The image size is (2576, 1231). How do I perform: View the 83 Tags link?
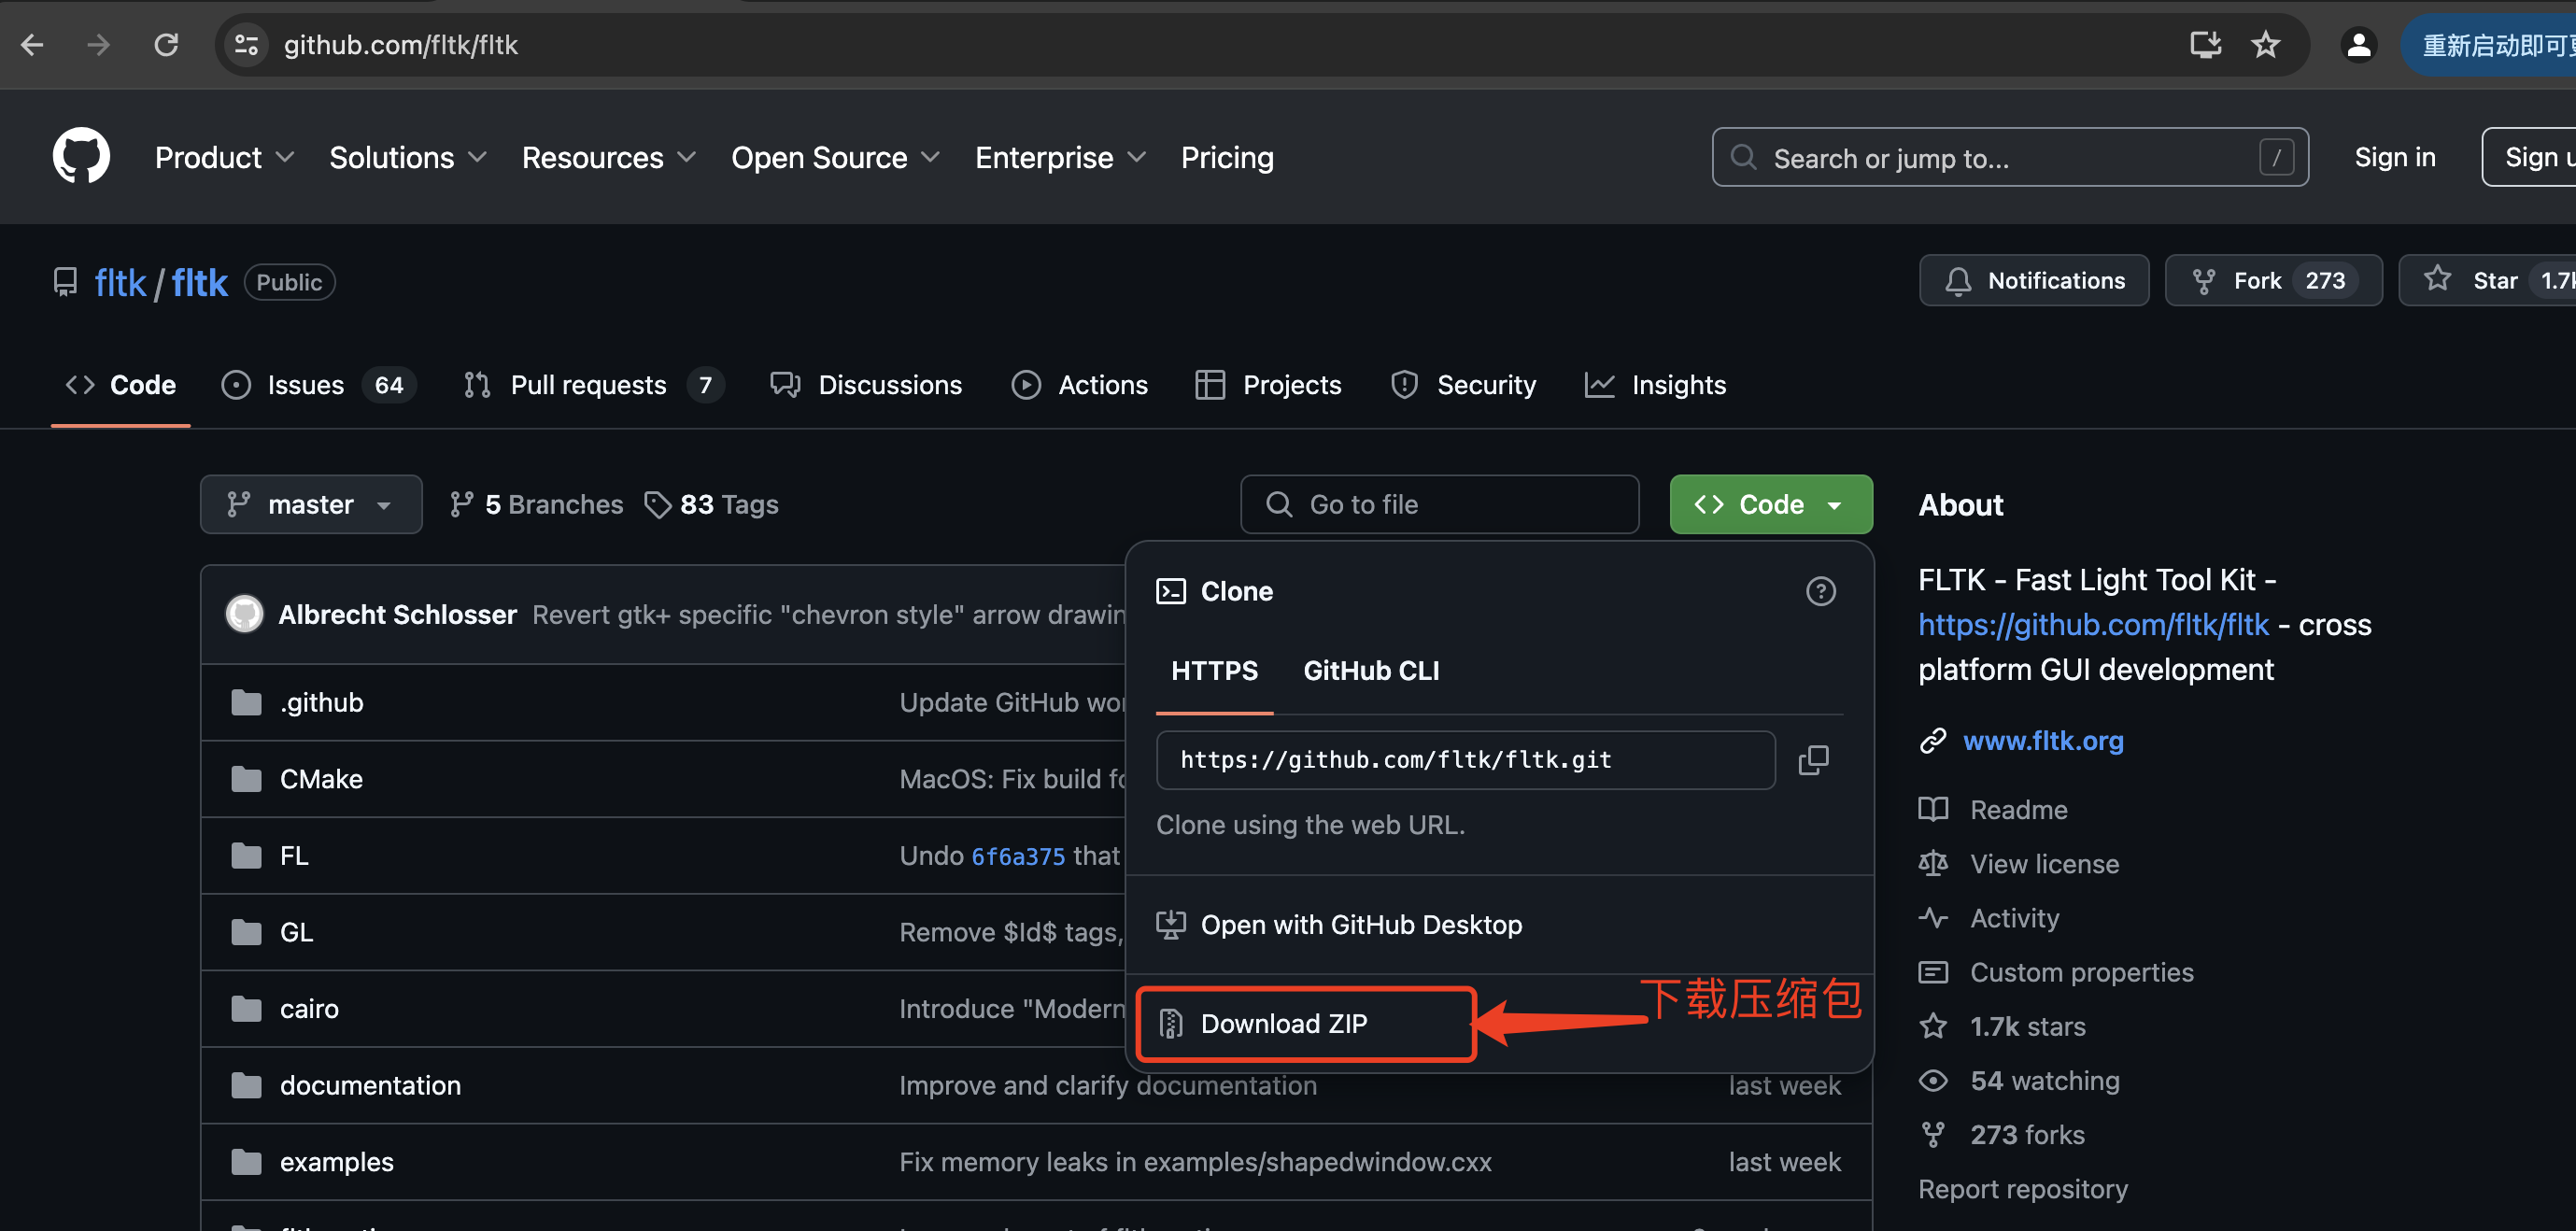click(712, 504)
